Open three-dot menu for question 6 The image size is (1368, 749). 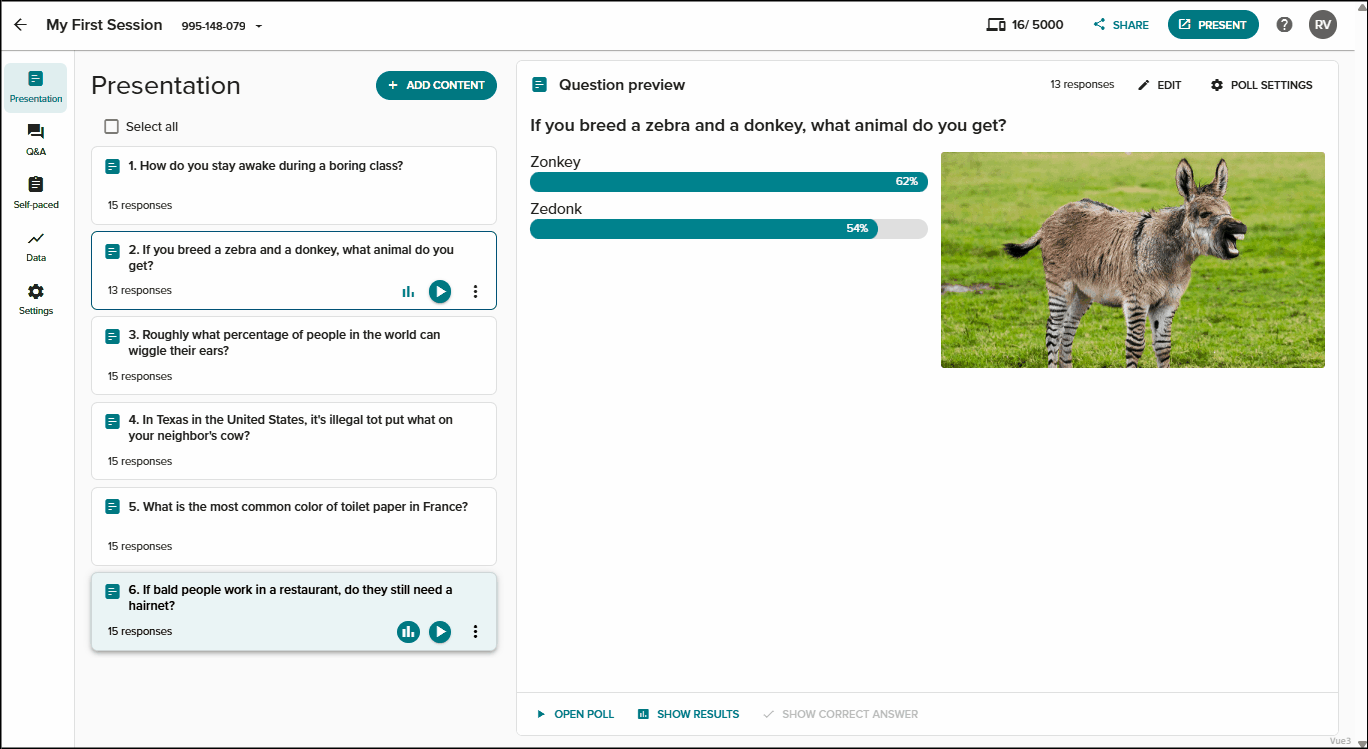point(475,632)
